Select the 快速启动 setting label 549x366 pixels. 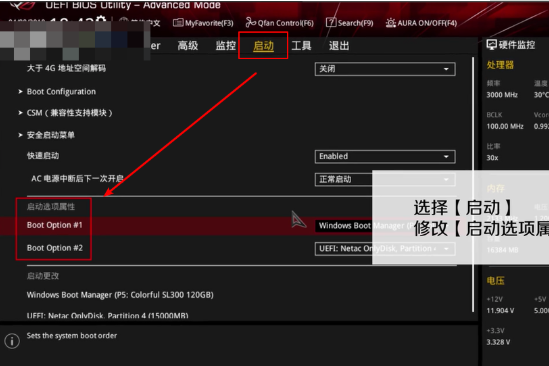[x=43, y=156]
